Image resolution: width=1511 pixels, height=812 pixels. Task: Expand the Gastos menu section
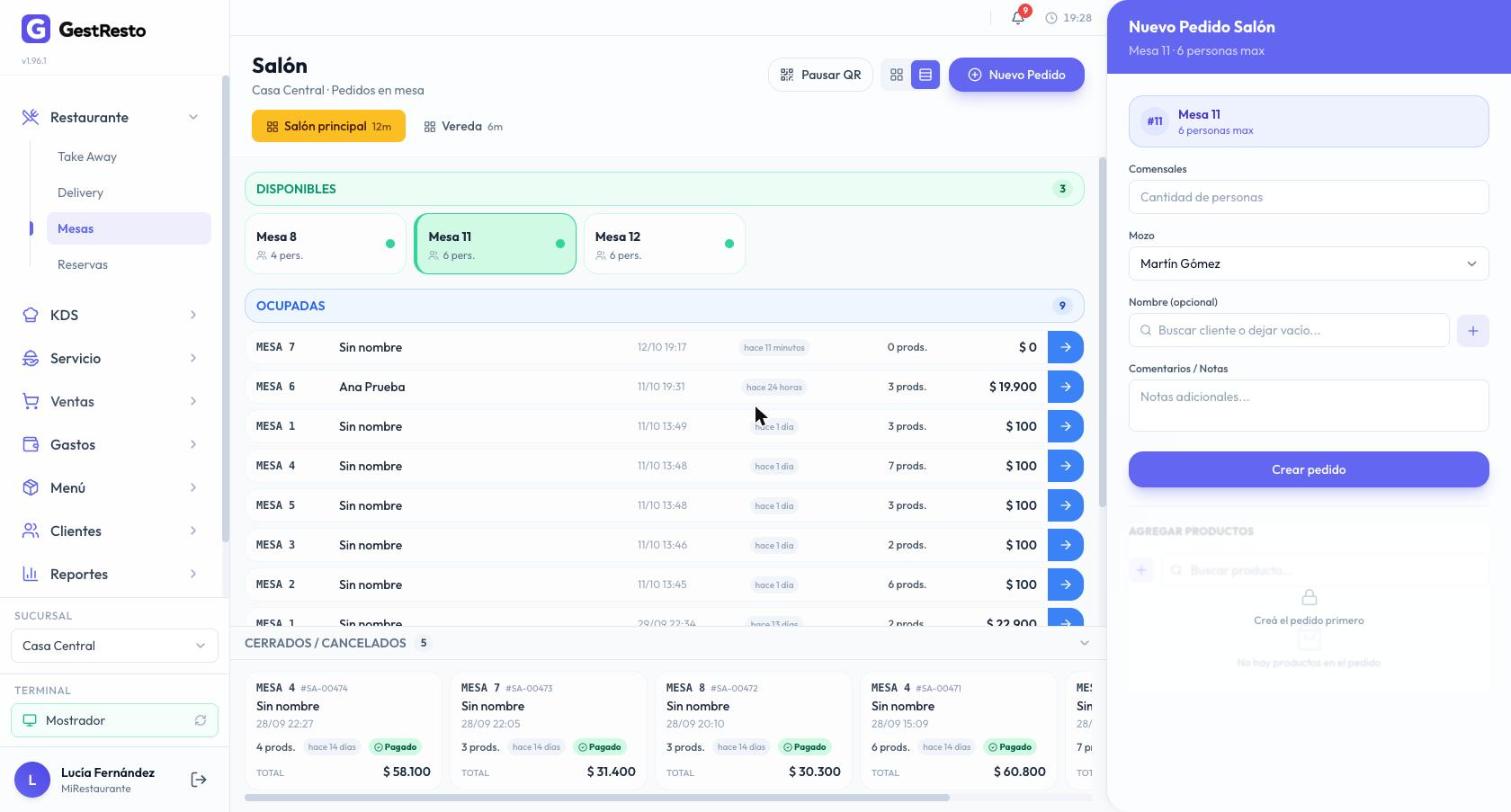193,445
